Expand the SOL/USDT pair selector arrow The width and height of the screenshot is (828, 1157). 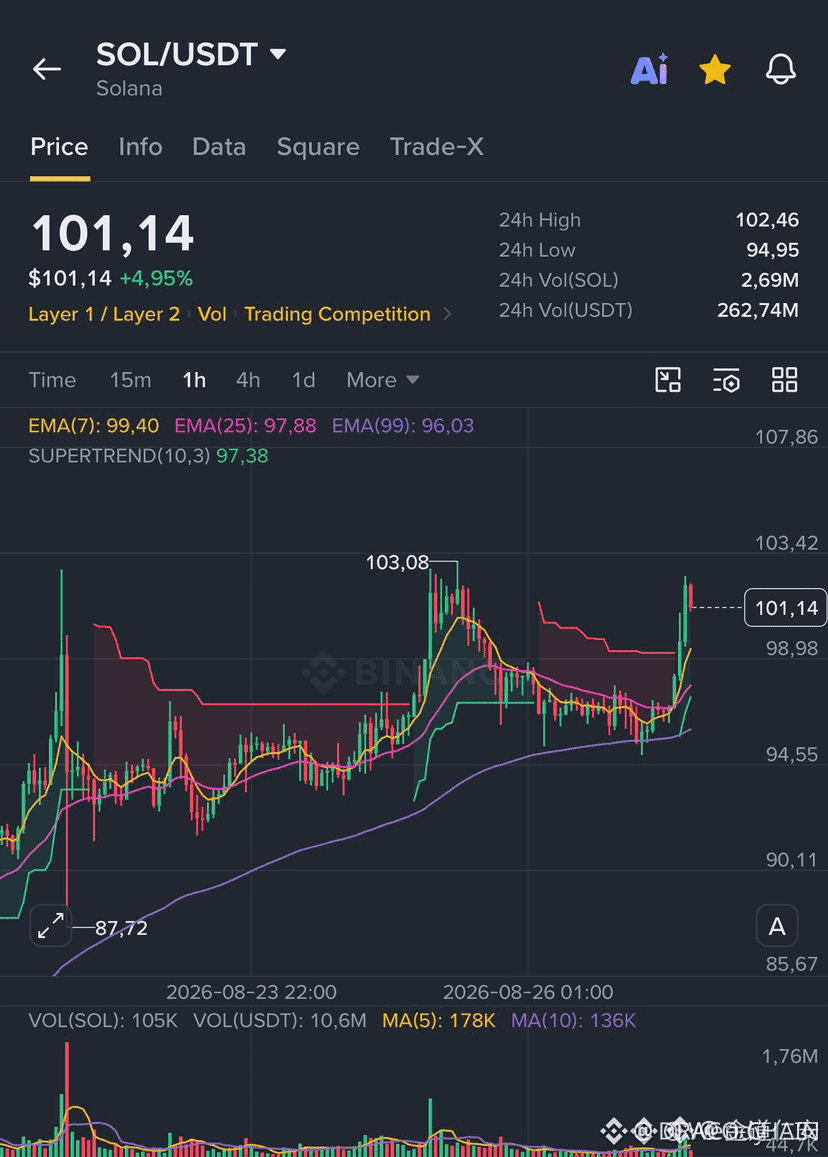[278, 54]
